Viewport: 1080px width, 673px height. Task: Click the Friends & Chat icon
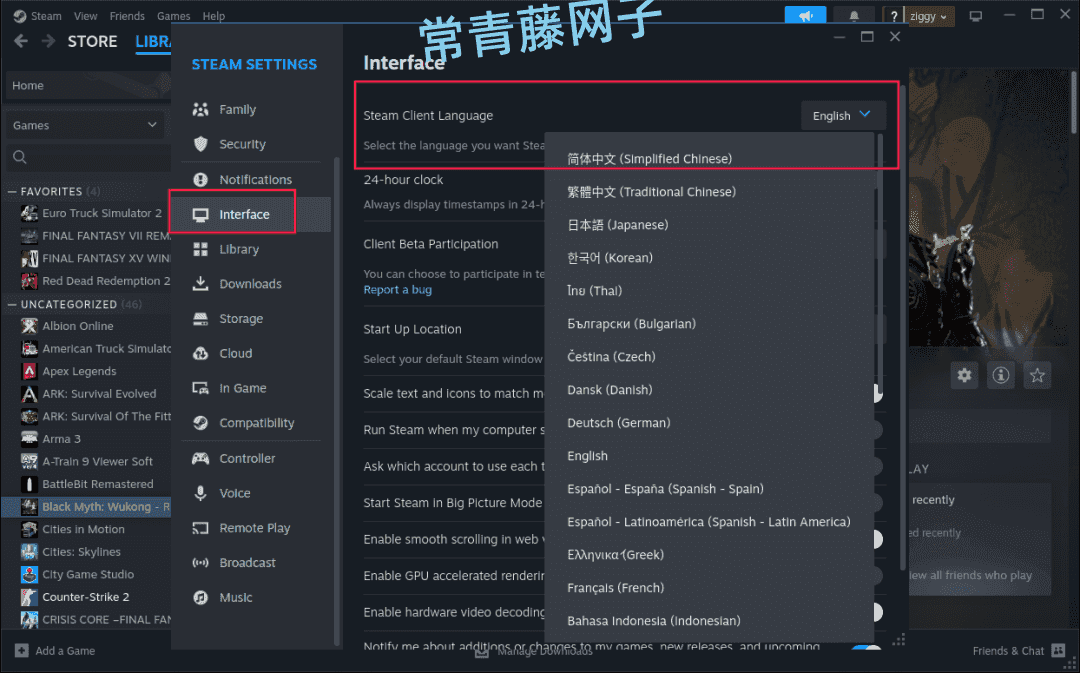(x=1059, y=650)
